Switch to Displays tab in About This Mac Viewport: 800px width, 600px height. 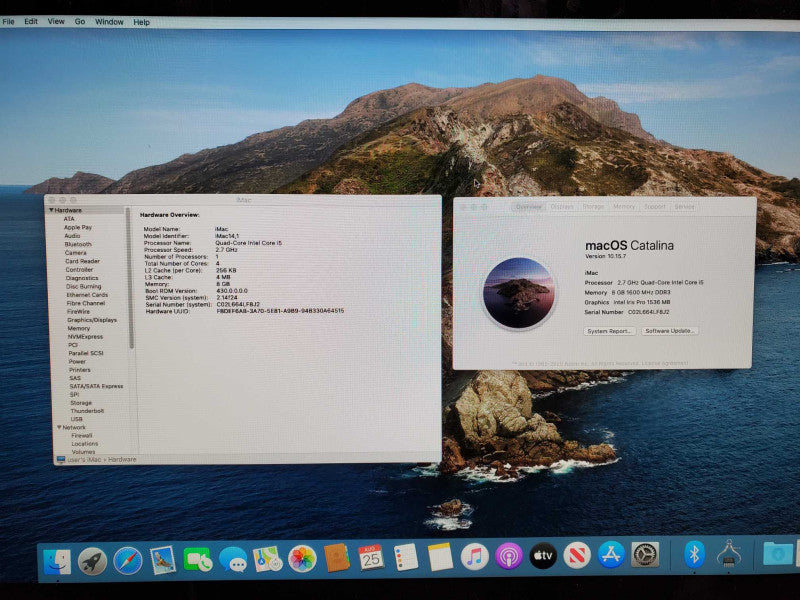coord(562,207)
